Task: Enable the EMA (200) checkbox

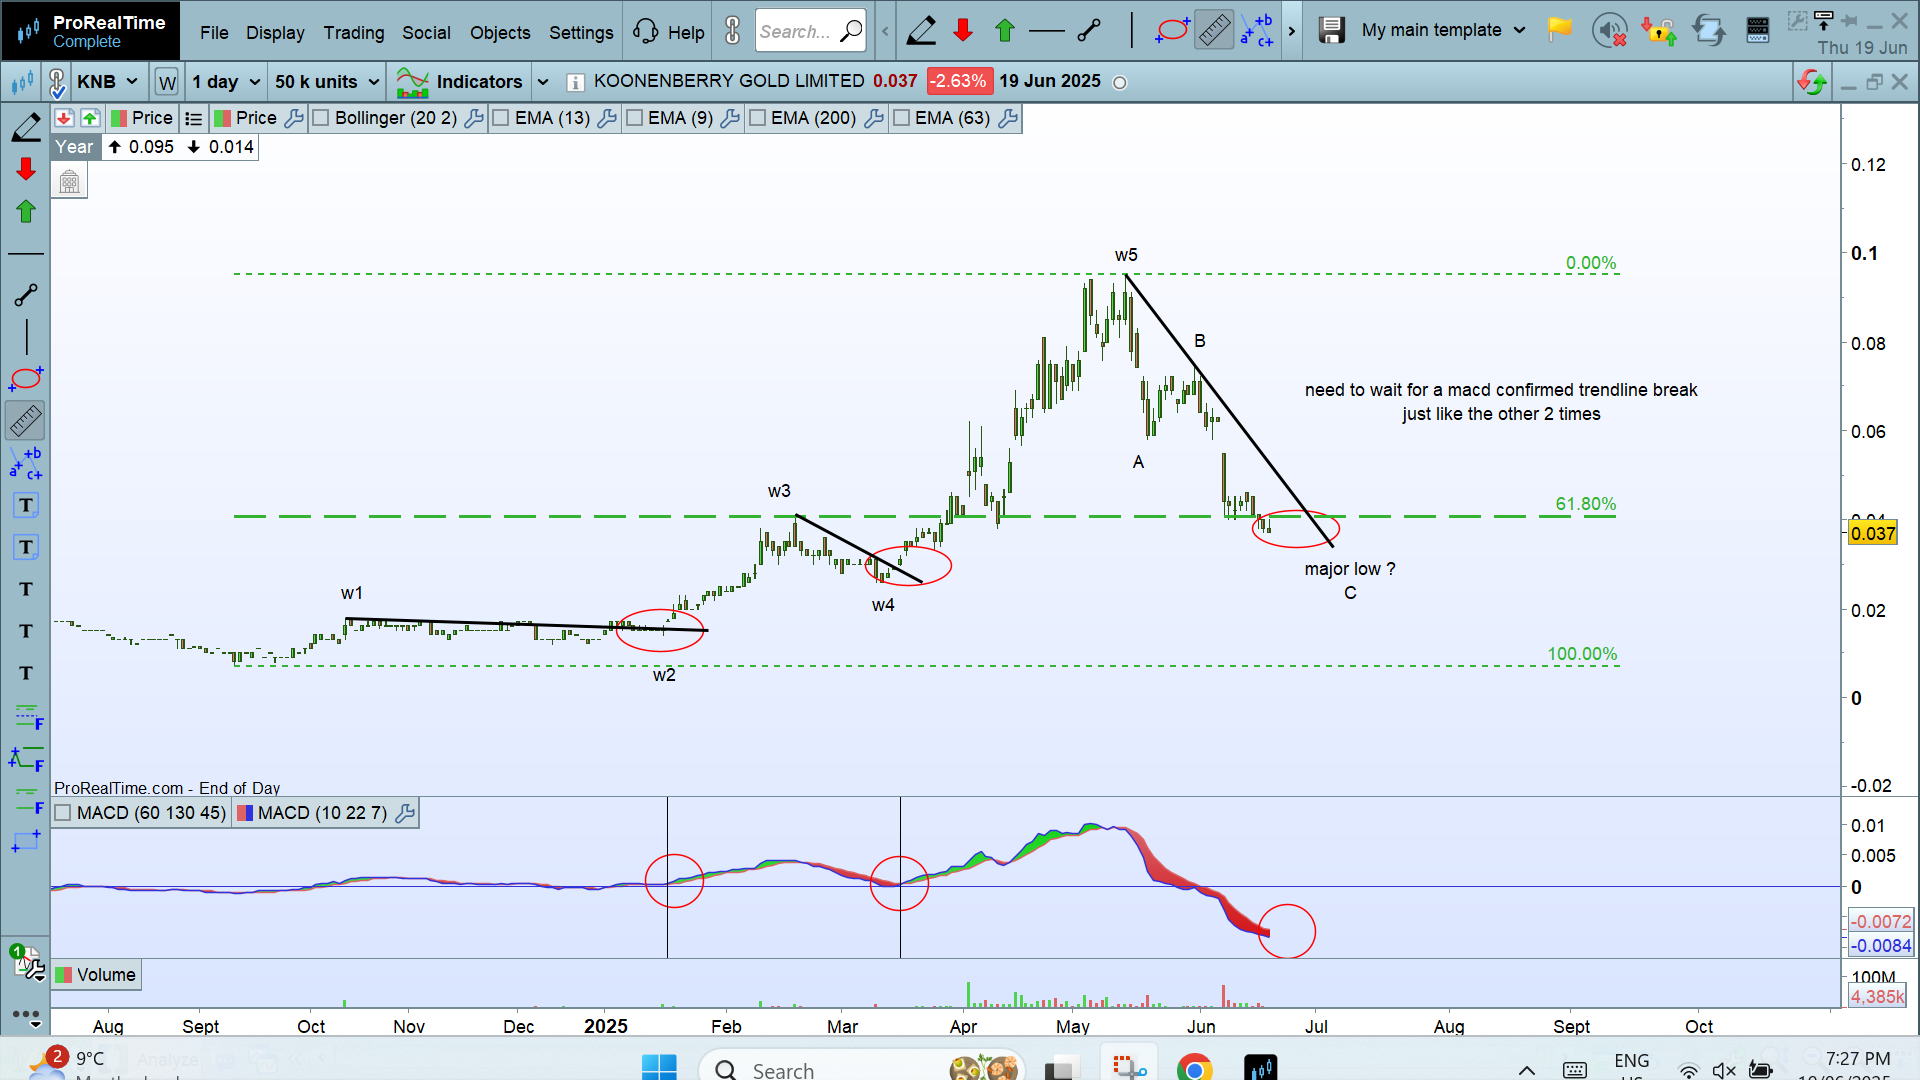Action: pyautogui.click(x=757, y=118)
